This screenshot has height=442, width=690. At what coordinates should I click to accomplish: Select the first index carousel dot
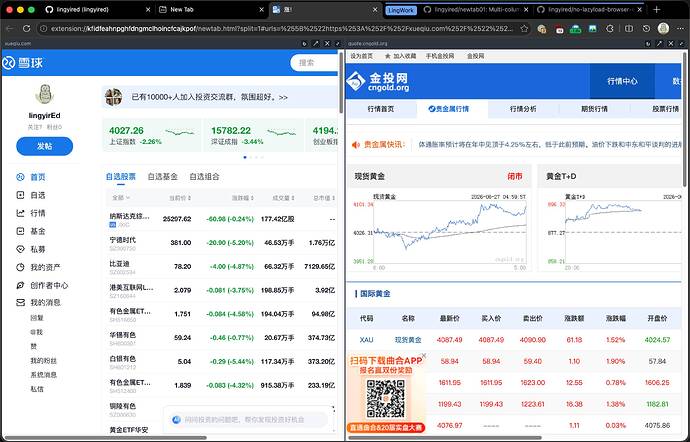pyautogui.click(x=245, y=157)
